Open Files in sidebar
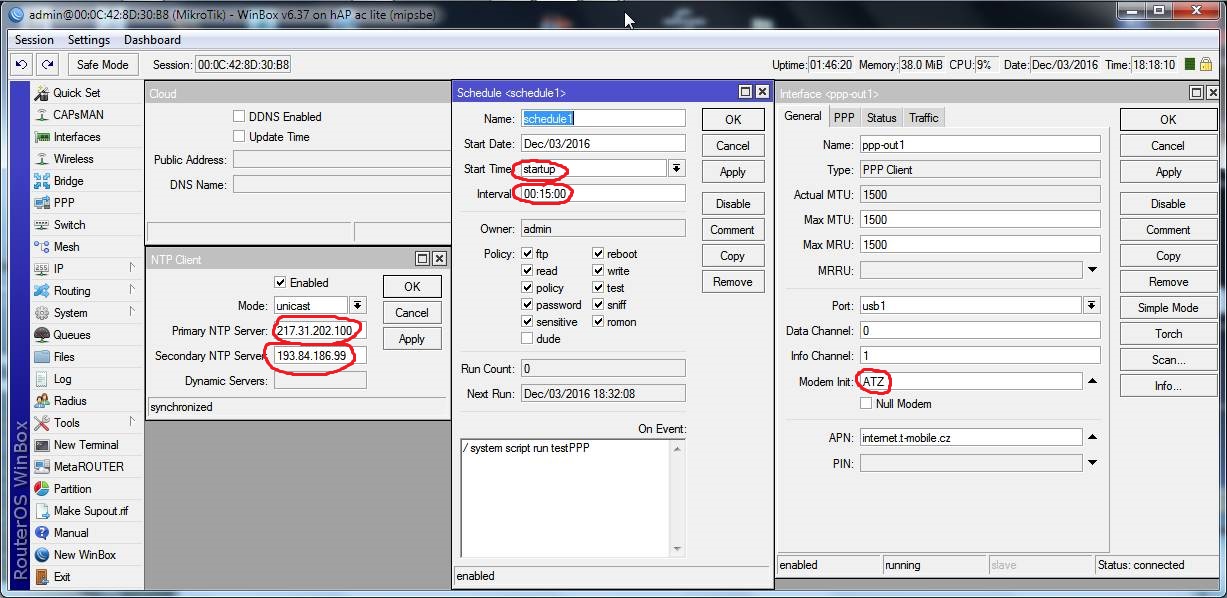Viewport: 1227px width, 598px height. pyautogui.click(x=64, y=357)
